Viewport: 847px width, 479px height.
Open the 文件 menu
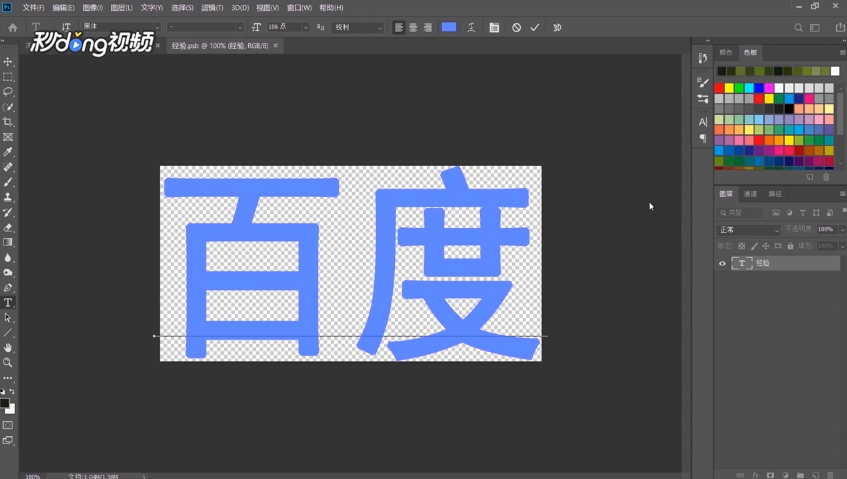33,8
